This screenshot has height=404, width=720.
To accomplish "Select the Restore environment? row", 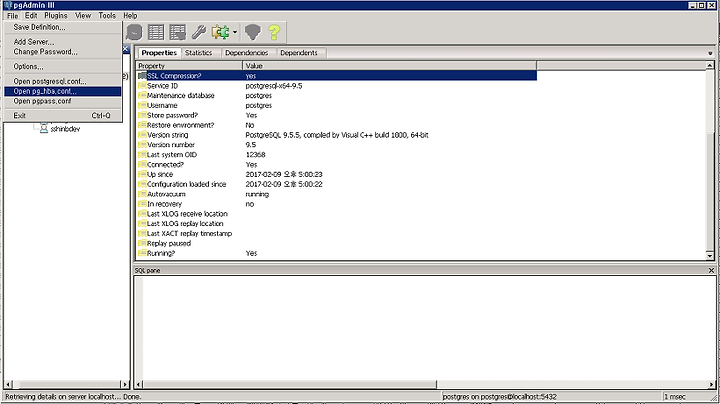I will point(337,125).
